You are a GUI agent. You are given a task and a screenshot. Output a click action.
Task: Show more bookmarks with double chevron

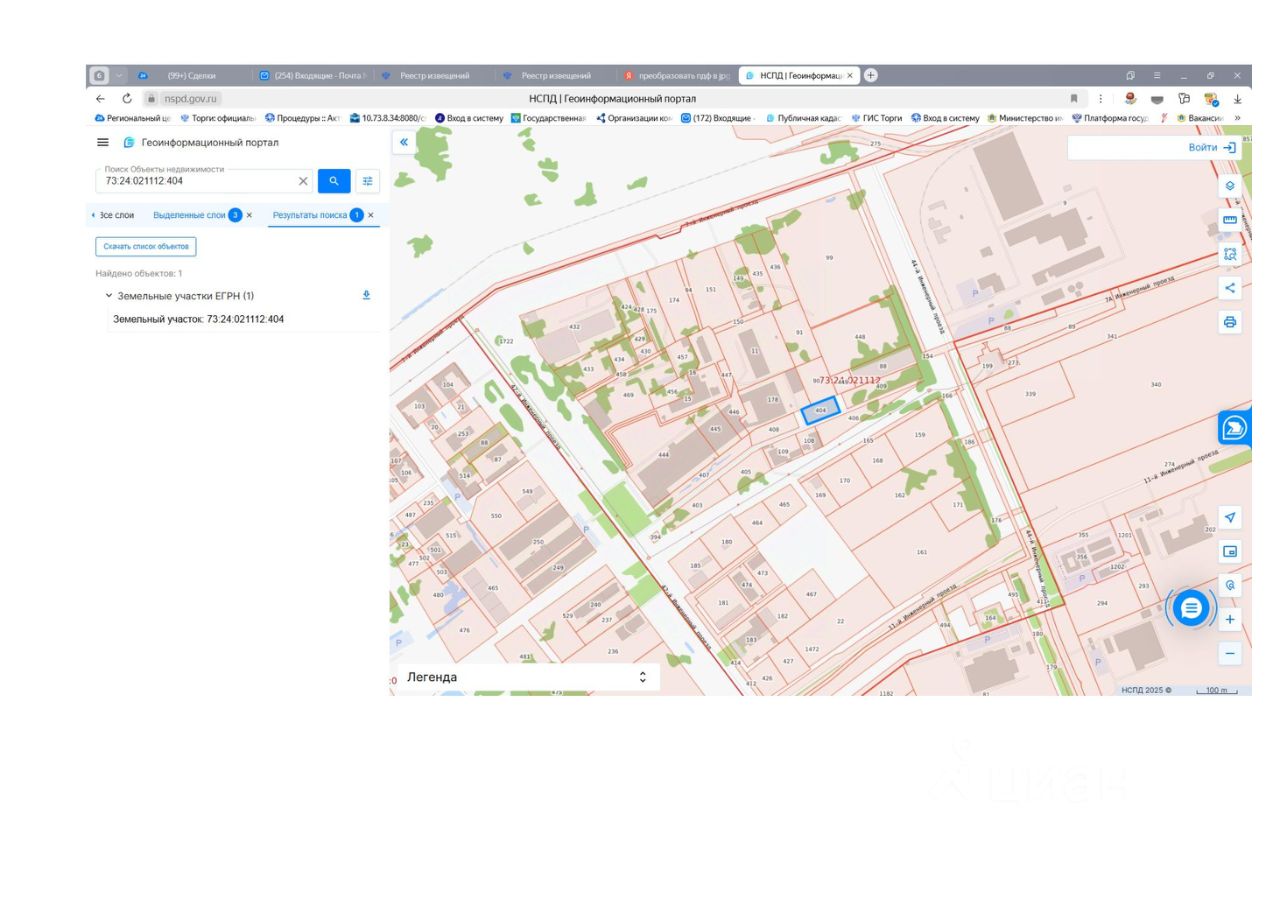[1238, 118]
